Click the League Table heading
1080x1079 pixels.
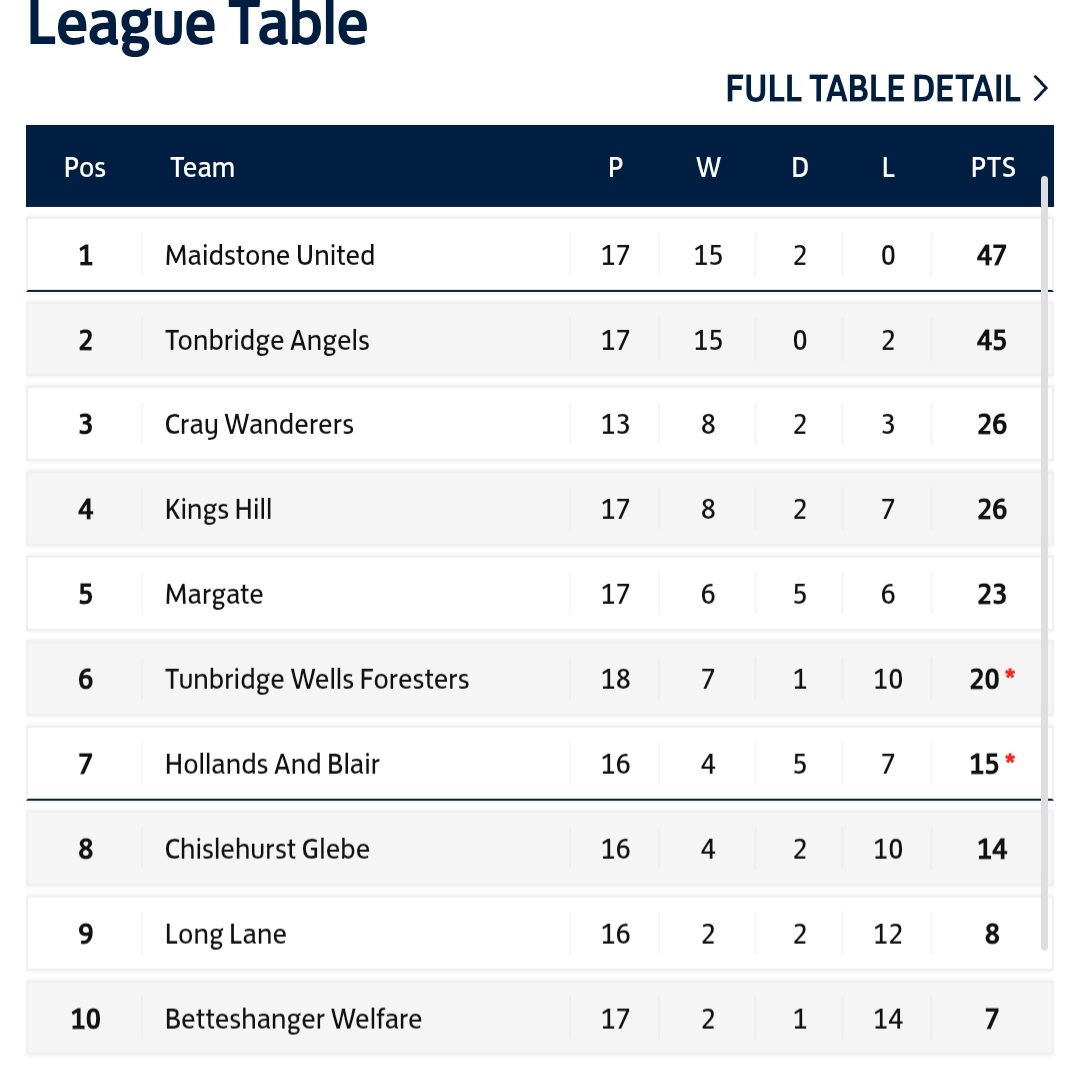[x=197, y=25]
